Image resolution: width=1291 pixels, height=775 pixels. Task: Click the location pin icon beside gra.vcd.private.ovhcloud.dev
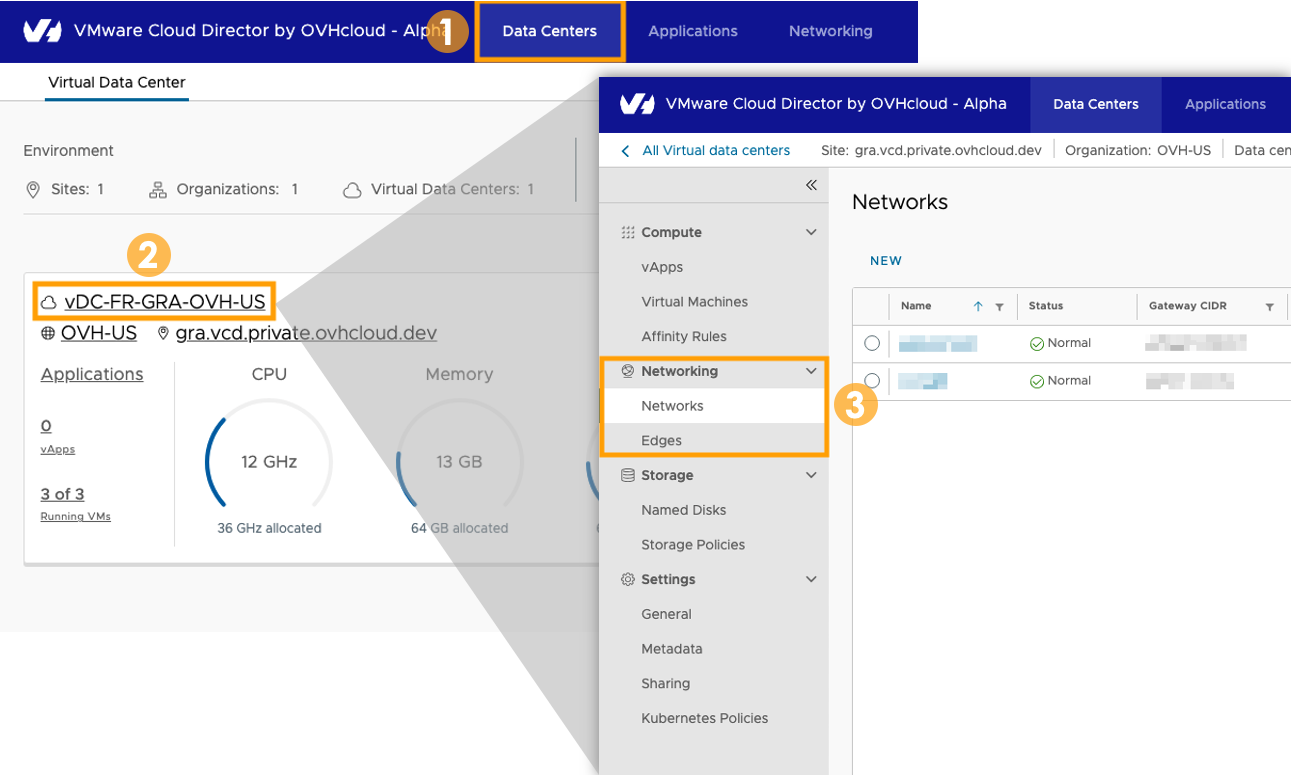point(164,333)
